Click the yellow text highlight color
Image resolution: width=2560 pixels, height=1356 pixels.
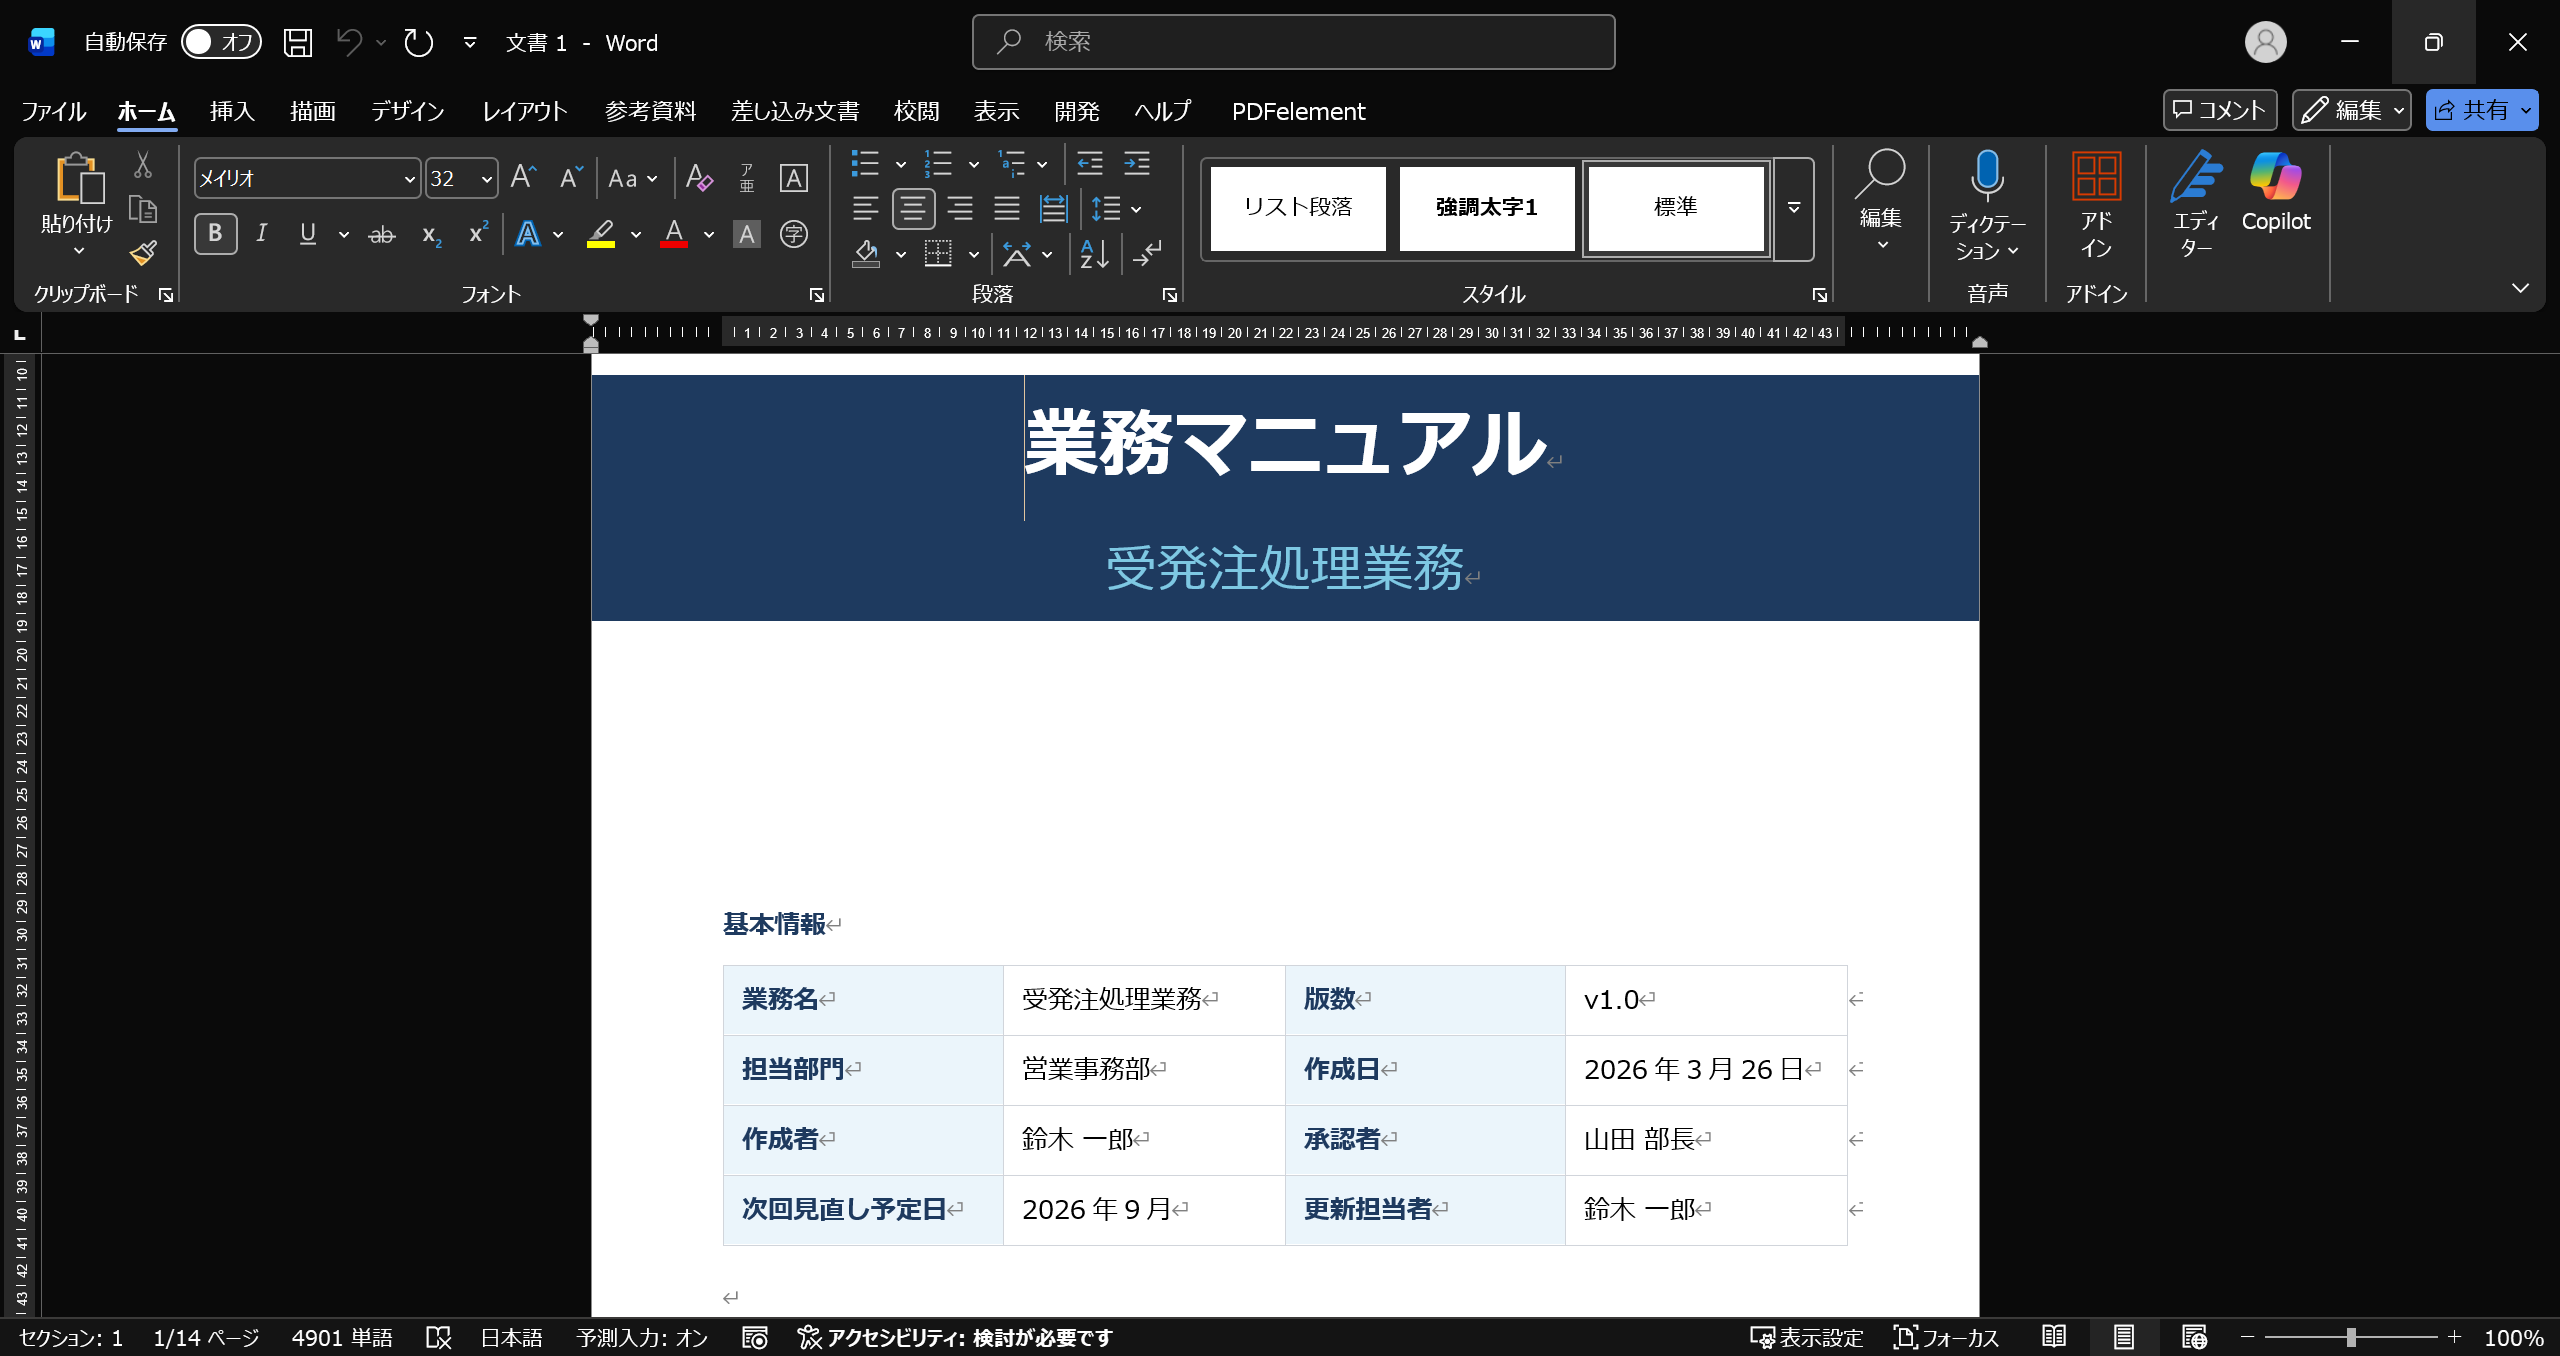(600, 234)
